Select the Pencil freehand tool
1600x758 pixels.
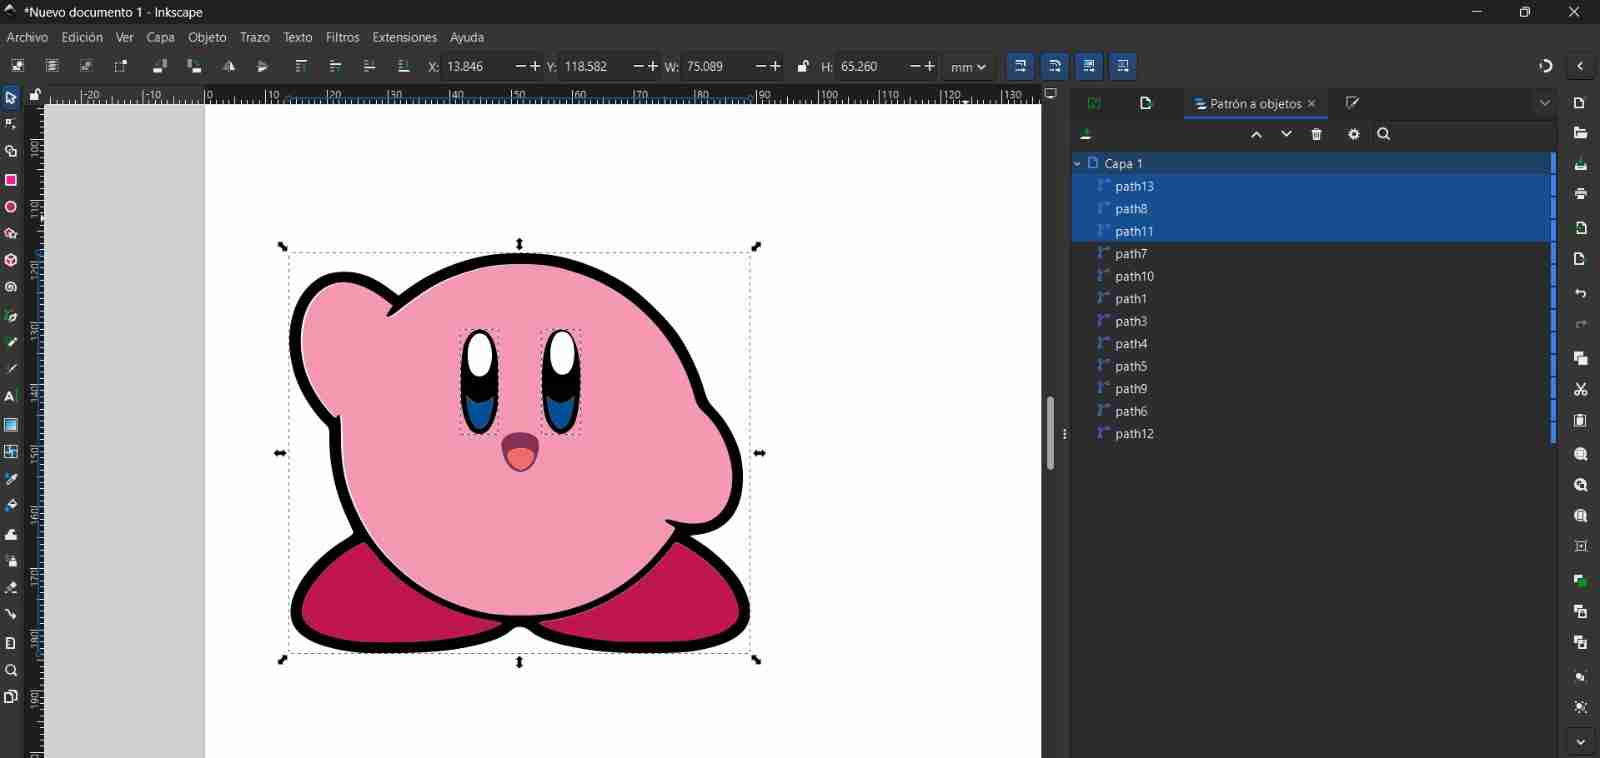pyautogui.click(x=11, y=343)
